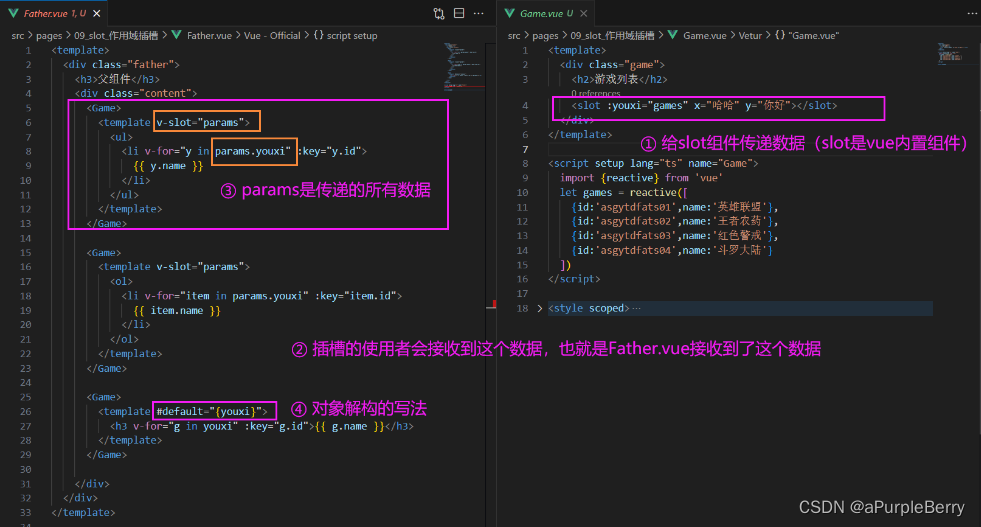Click the '英雄联盟' array entry line

[x=675, y=207]
